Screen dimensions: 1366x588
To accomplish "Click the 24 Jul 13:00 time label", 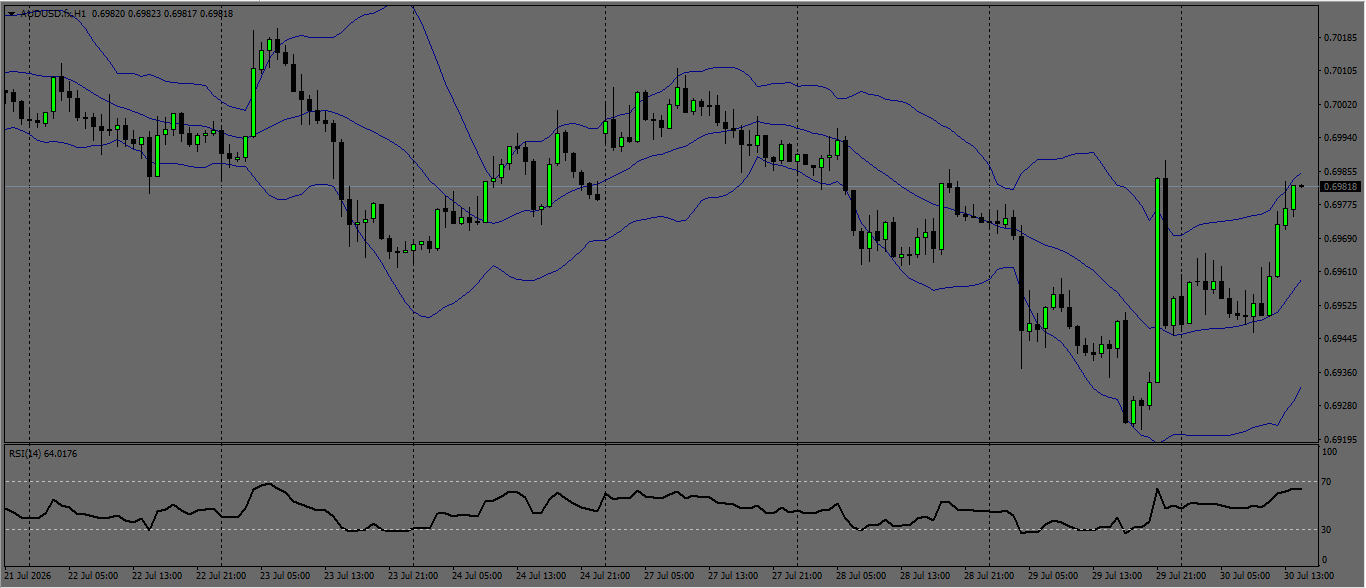I will pyautogui.click(x=543, y=576).
